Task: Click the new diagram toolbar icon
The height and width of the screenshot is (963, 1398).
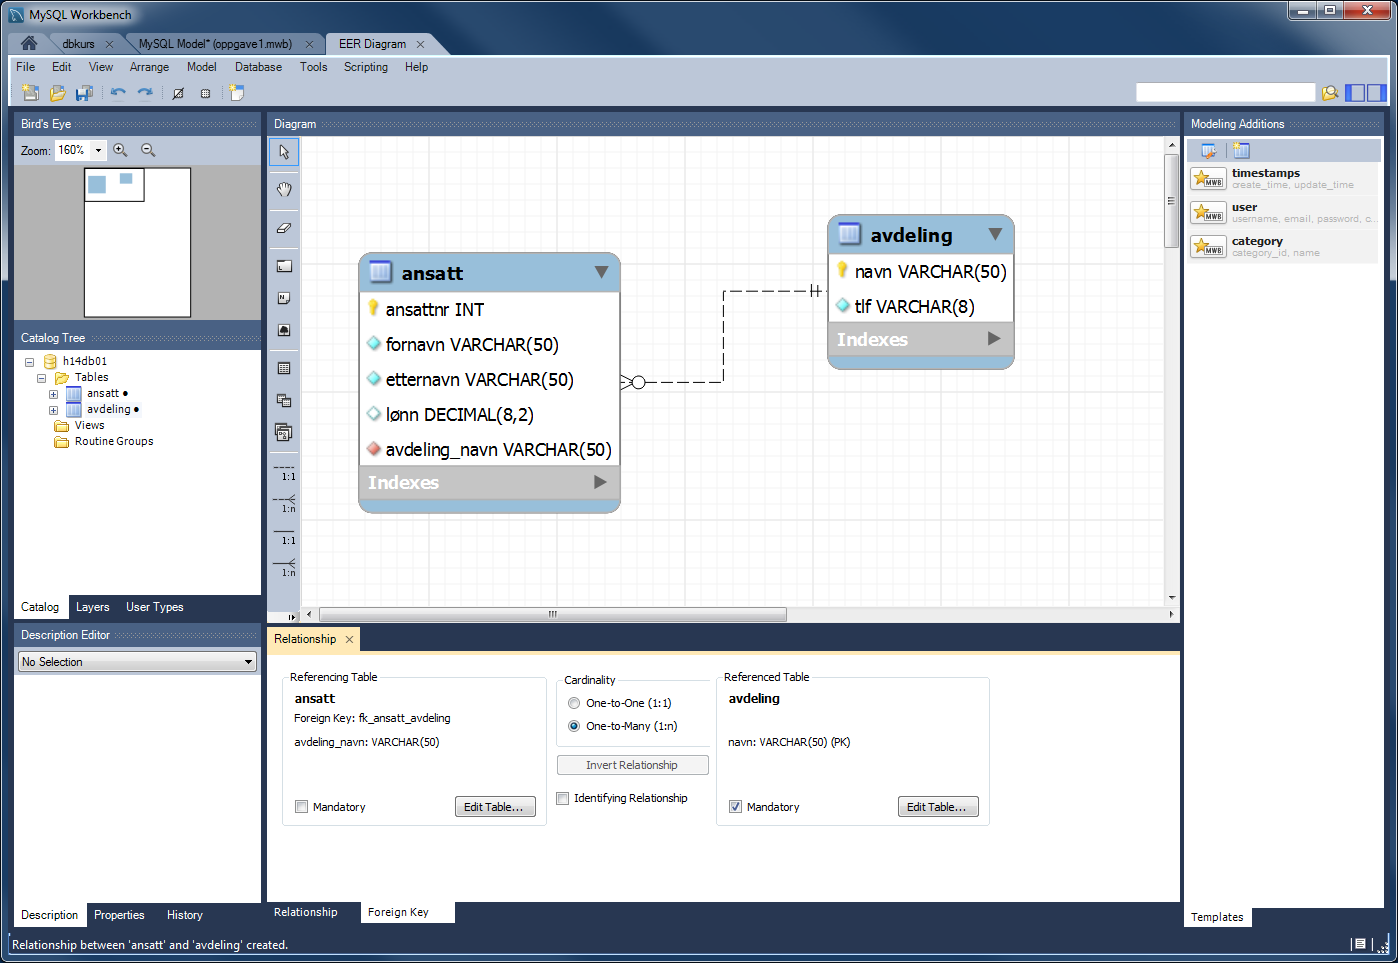Action: coord(236,93)
